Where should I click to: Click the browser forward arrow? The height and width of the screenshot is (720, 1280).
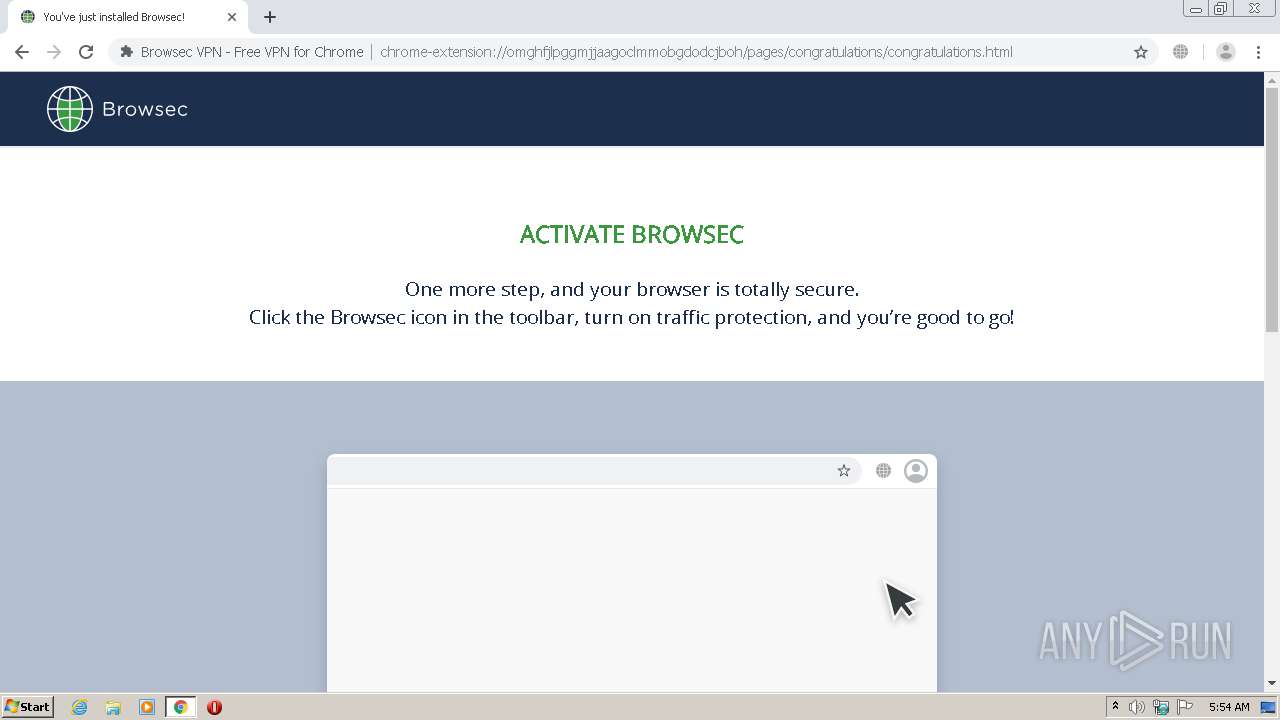click(54, 52)
